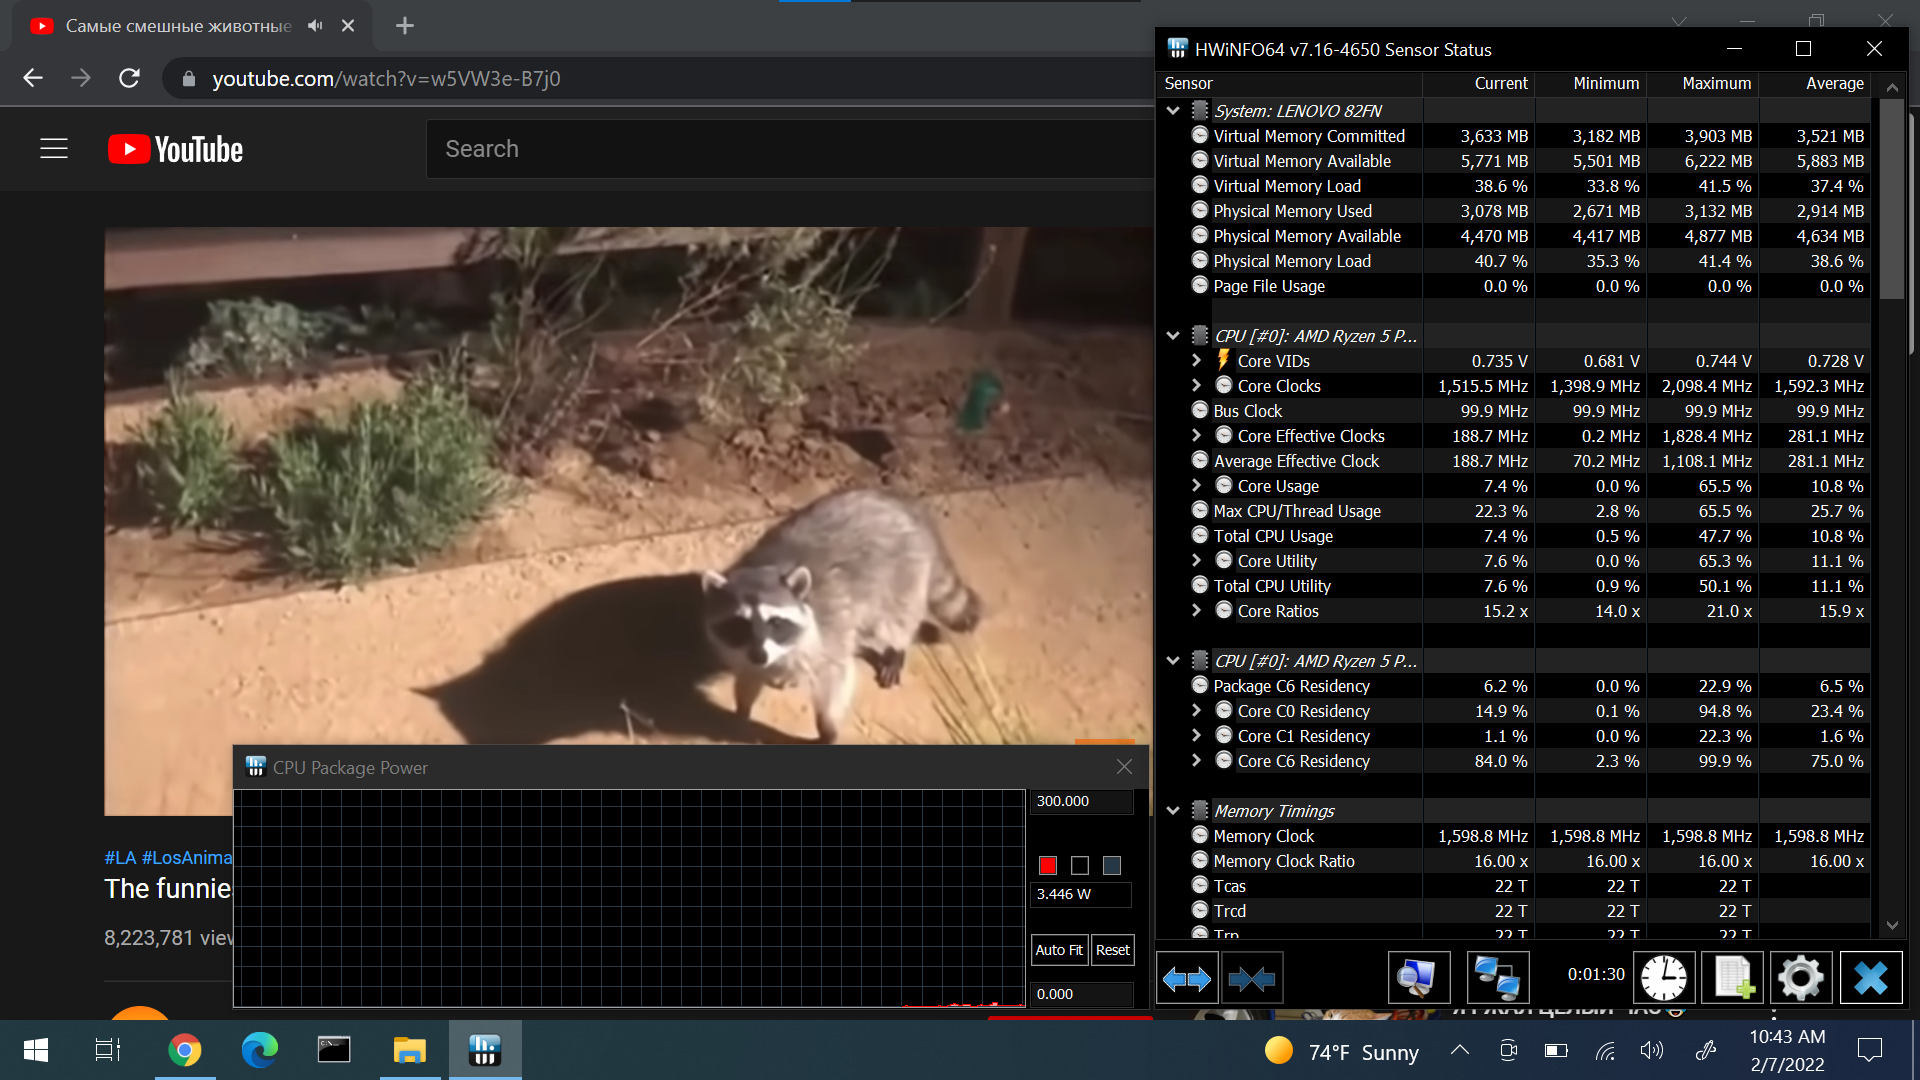This screenshot has height=1080, width=1920.
Task: Expand the Core VIDs sensor row
Action: [1197, 361]
